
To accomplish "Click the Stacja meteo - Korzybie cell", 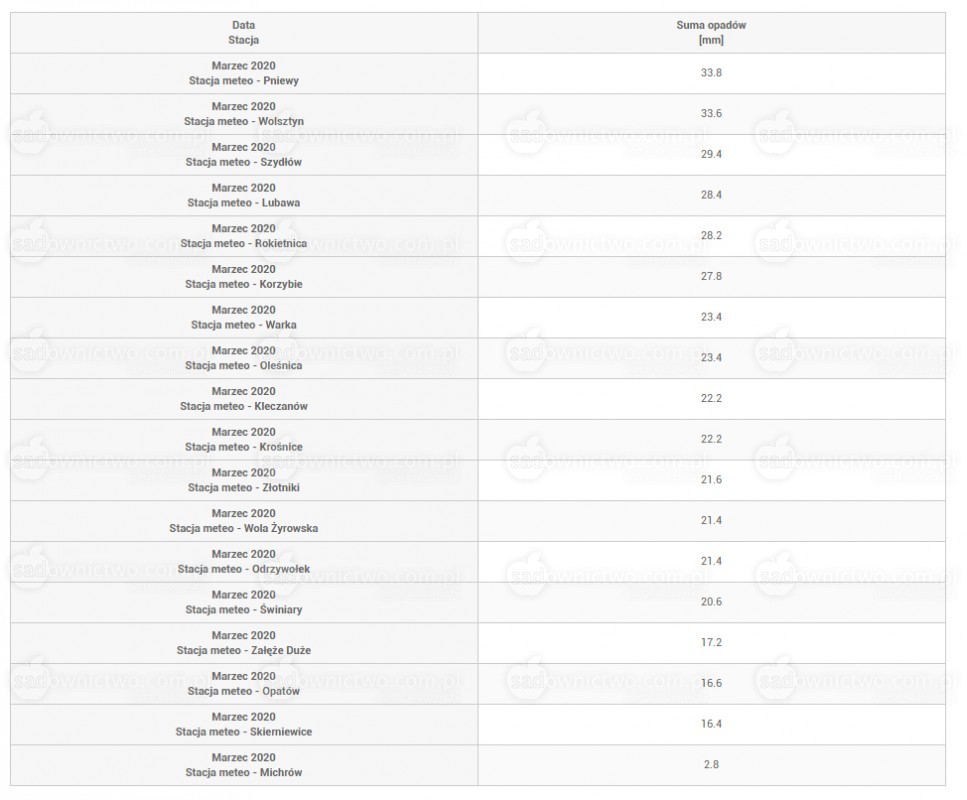I will point(244,277).
